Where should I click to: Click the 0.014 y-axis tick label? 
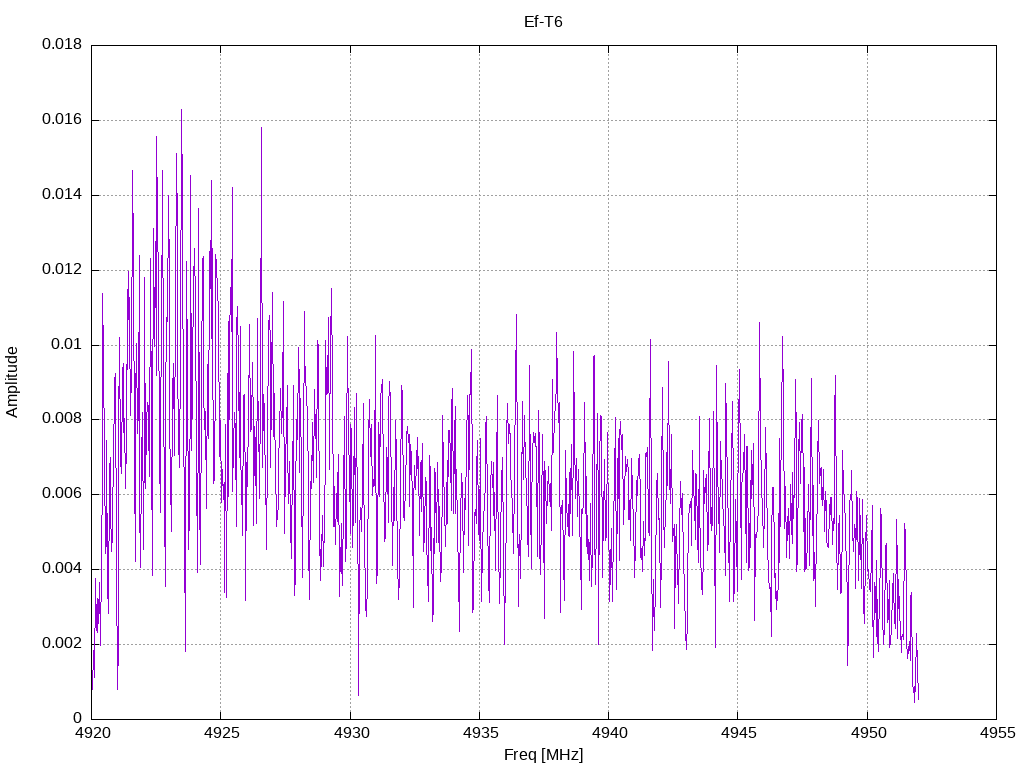[x=62, y=194]
